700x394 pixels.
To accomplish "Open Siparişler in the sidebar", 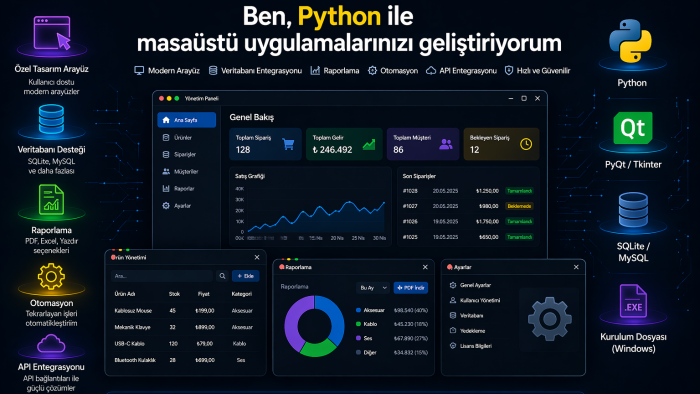I will [x=187, y=154].
